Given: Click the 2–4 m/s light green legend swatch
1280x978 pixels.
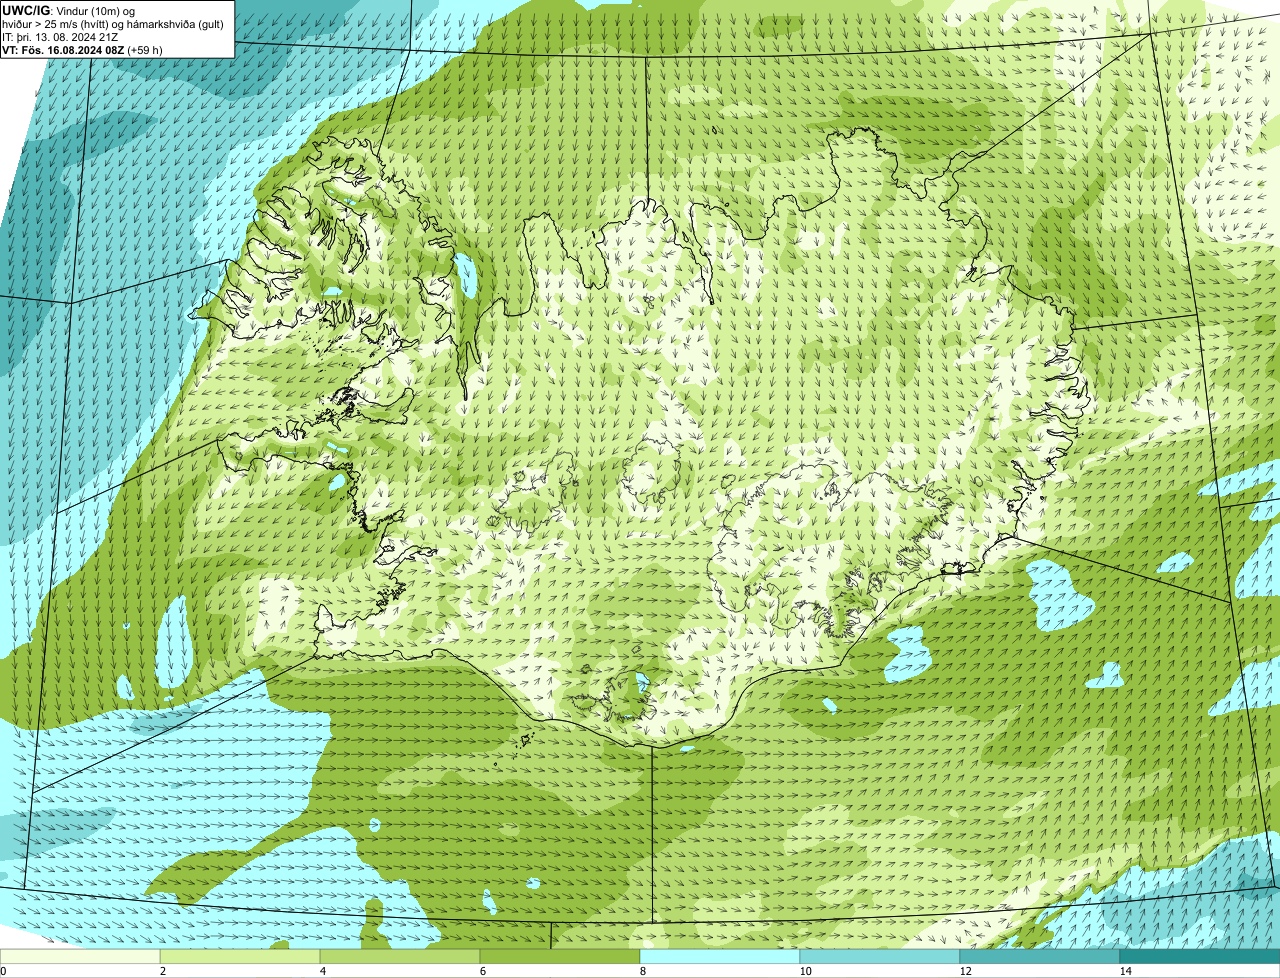Looking at the screenshot, I should (x=240, y=957).
